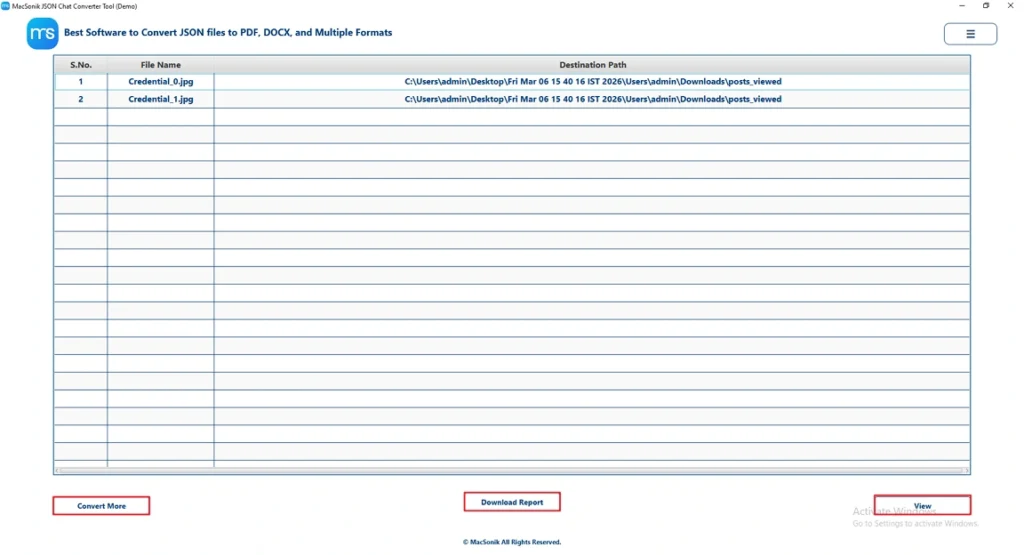Click the destination path of Credential_1.jpg
Image resolution: width=1024 pixels, height=555 pixels.
(x=592, y=99)
